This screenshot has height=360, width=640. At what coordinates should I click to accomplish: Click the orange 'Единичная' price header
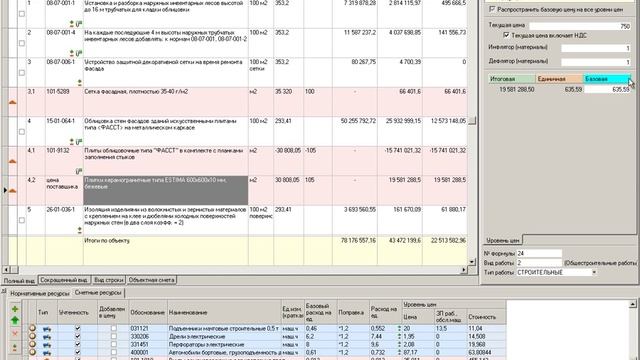[559, 79]
